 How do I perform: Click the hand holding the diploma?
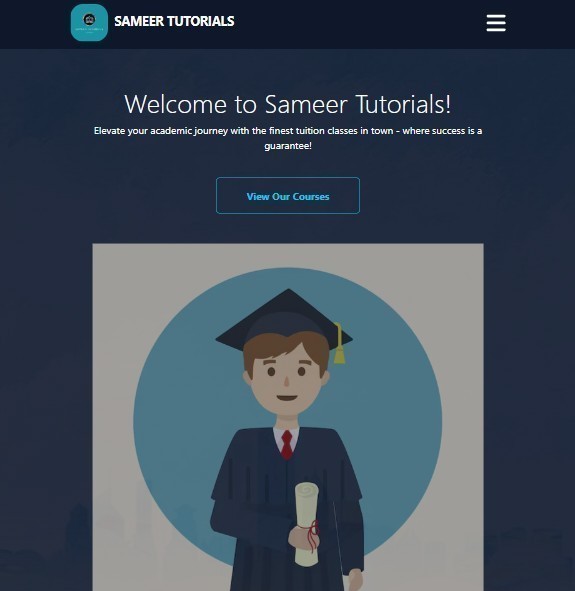301,537
